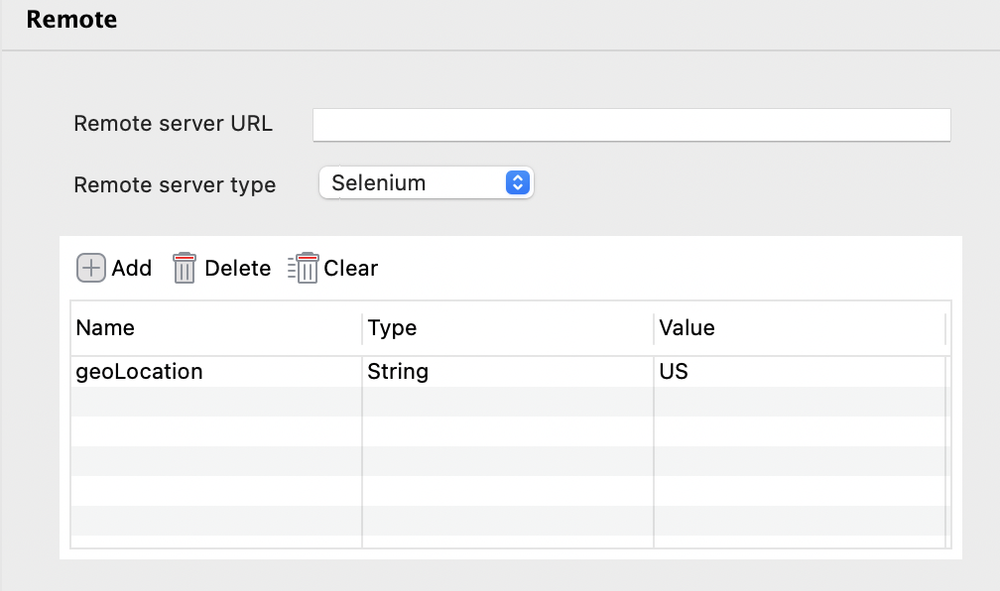This screenshot has height=591, width=1000.
Task: Click the Type column header
Action: tap(393, 328)
